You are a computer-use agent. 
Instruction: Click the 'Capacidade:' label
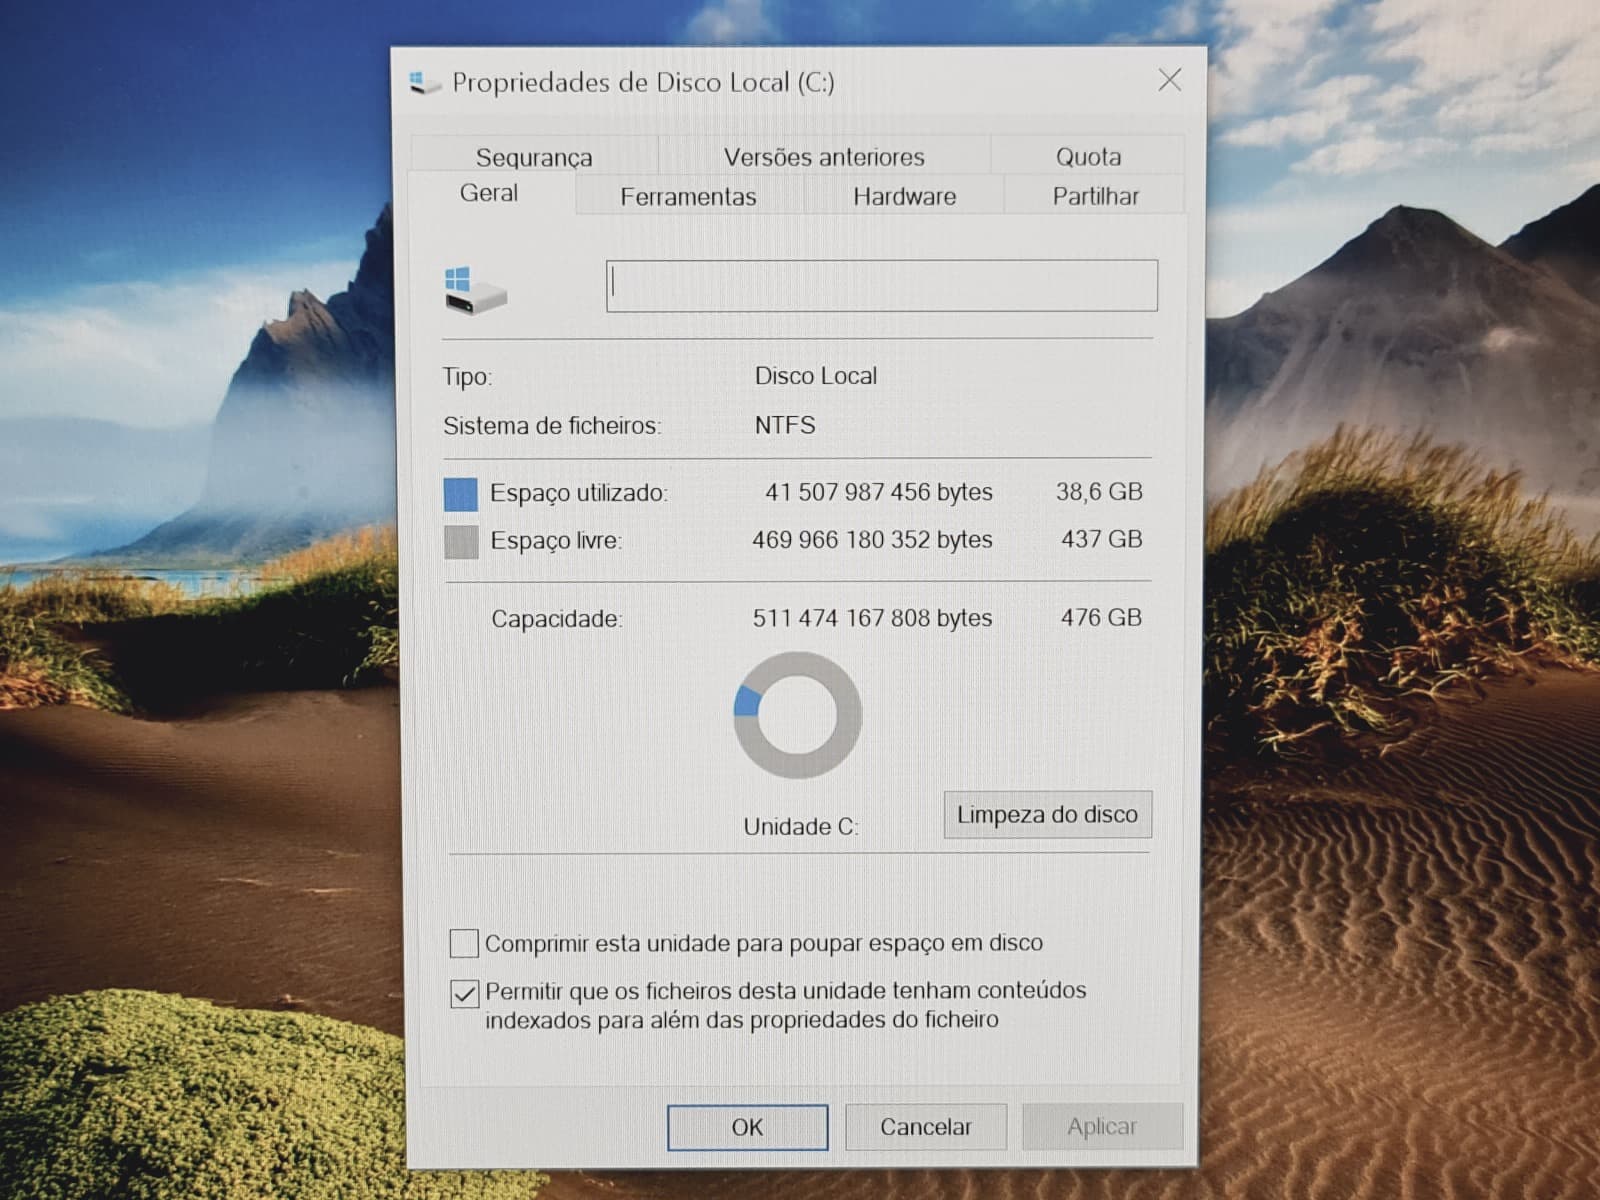(557, 619)
